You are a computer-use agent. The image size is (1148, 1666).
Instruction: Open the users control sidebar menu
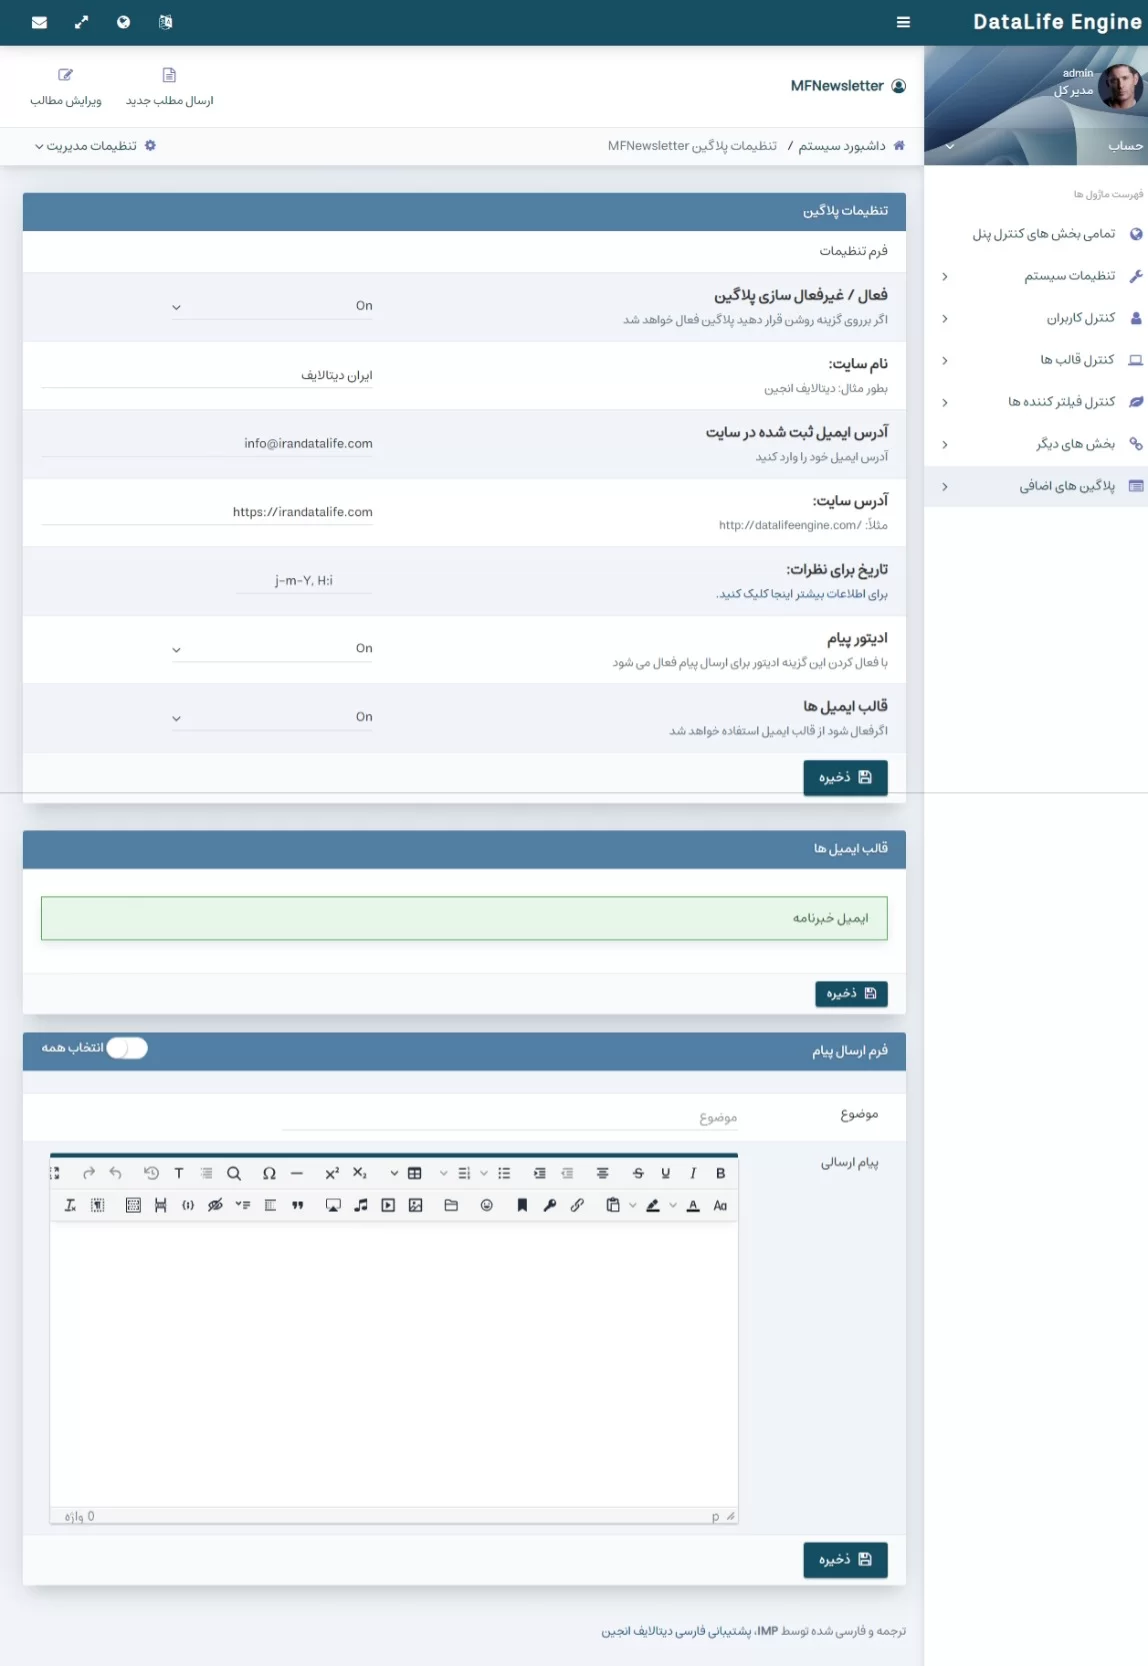coord(1080,318)
